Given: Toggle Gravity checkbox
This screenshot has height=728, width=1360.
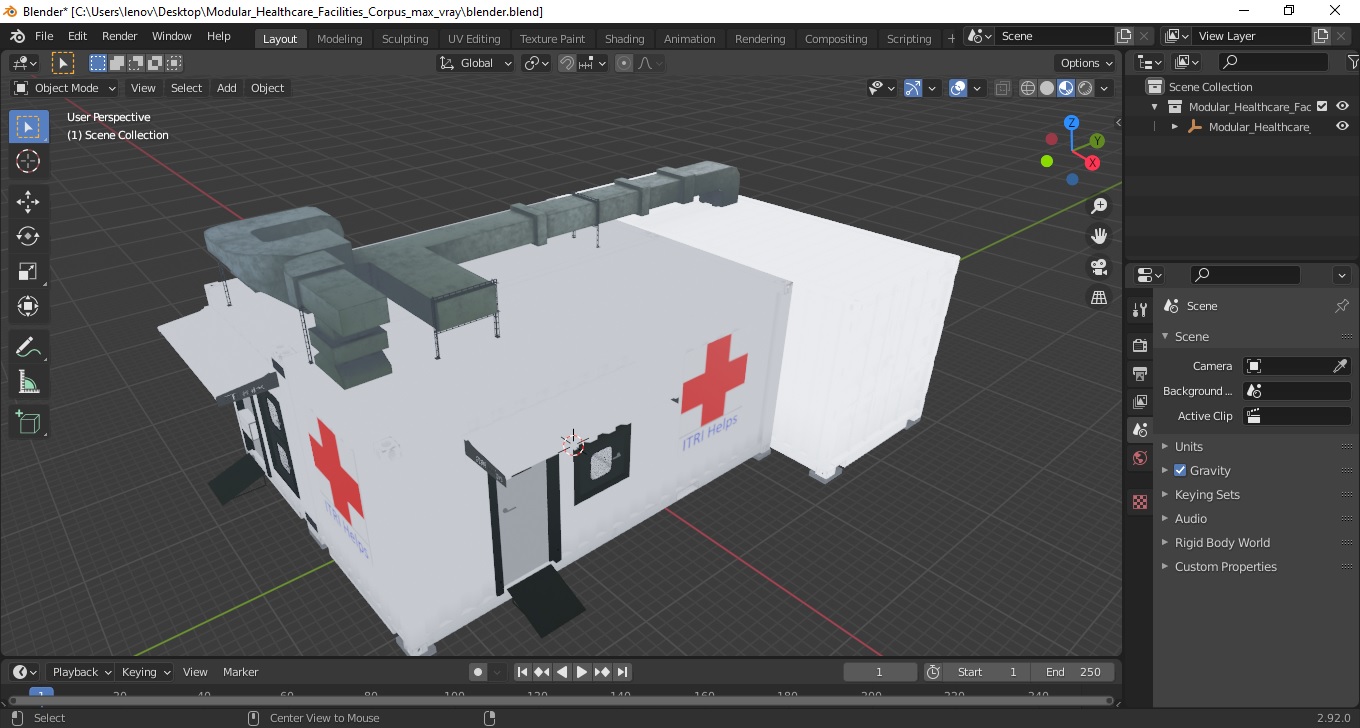Looking at the screenshot, I should [x=1180, y=470].
